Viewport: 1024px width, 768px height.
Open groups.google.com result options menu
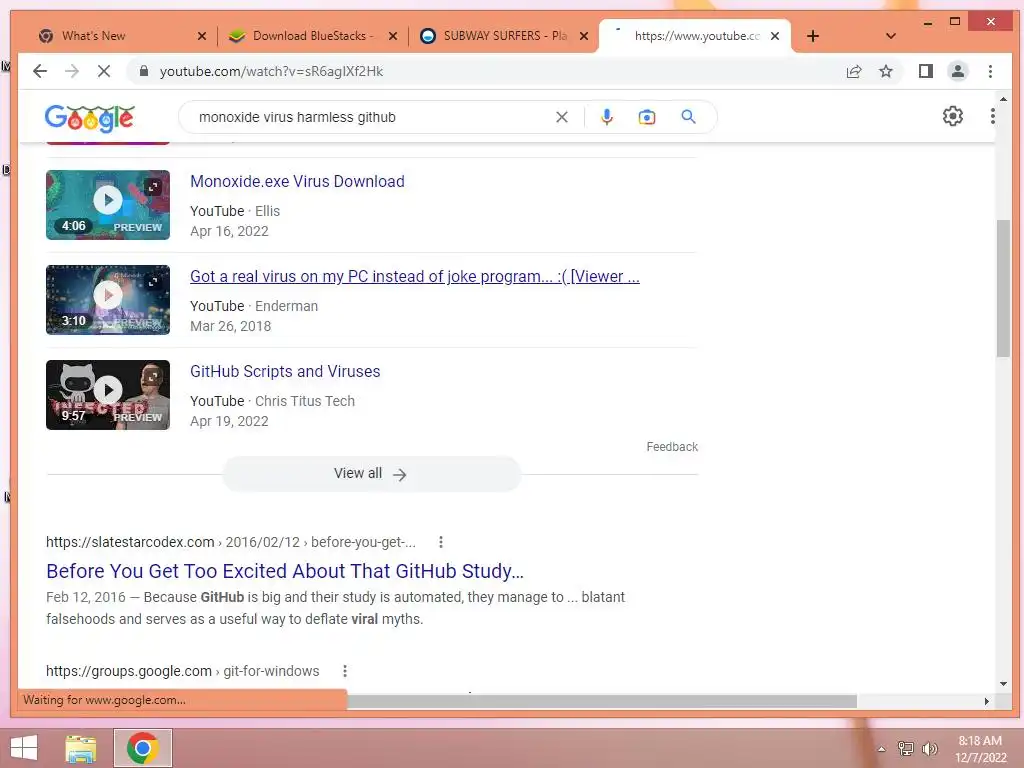click(345, 671)
